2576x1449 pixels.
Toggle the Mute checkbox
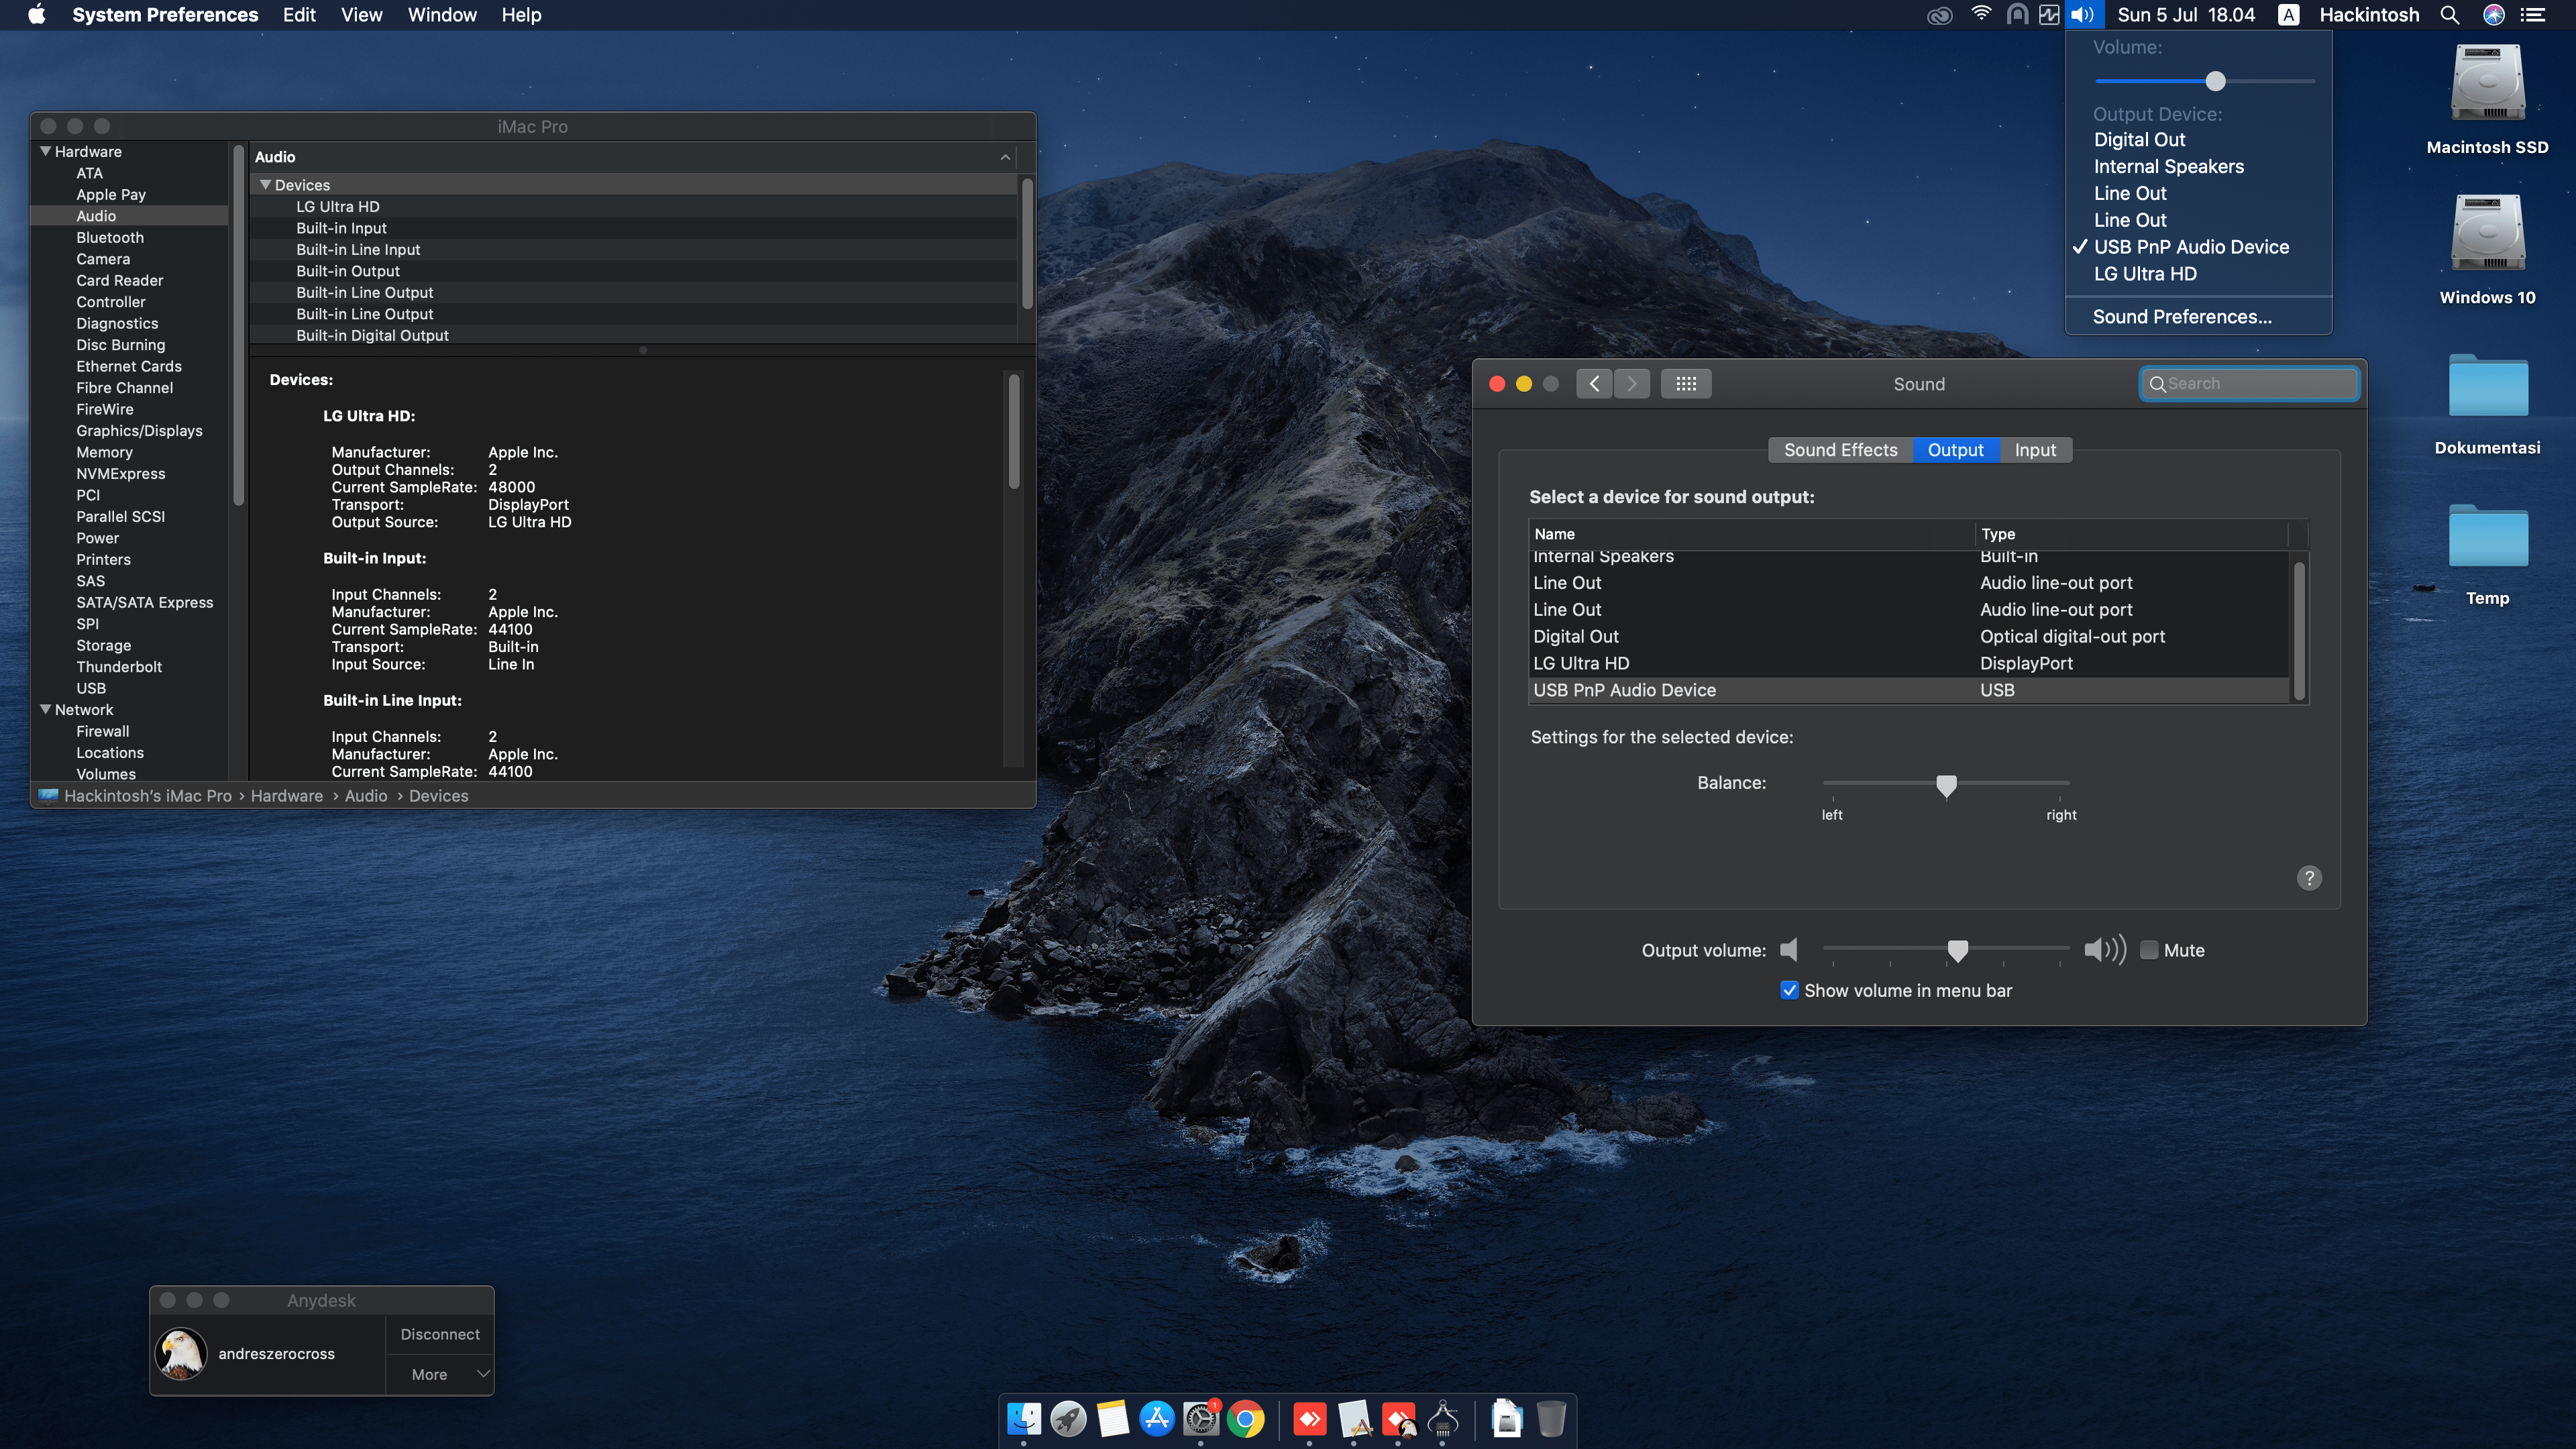coord(2149,950)
